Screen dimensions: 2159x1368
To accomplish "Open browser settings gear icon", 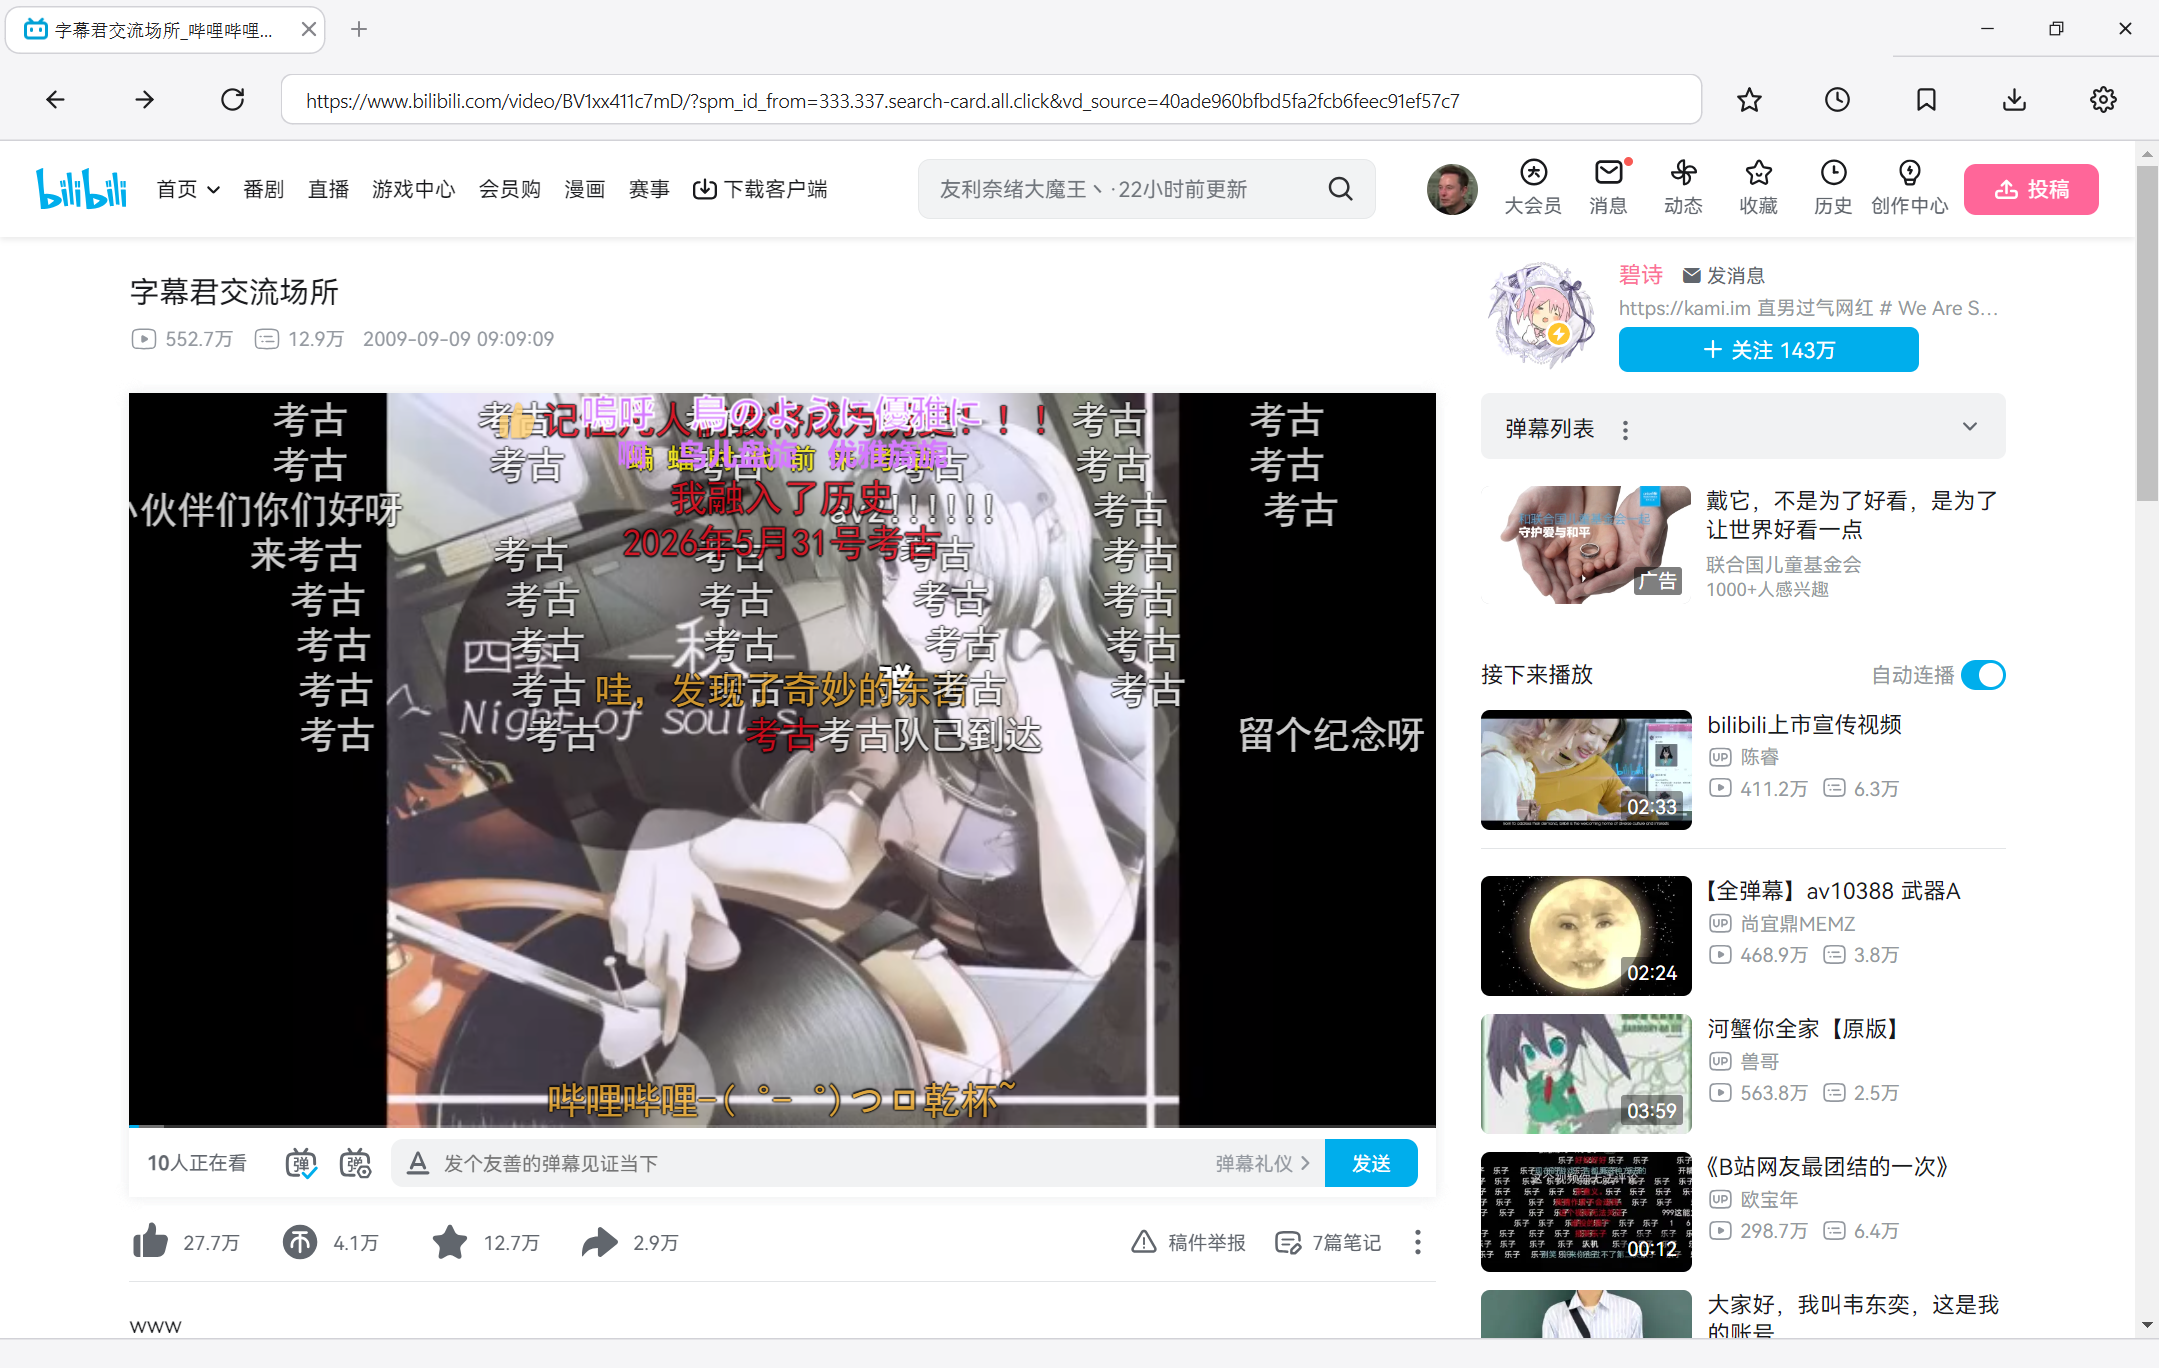I will click(x=2103, y=99).
